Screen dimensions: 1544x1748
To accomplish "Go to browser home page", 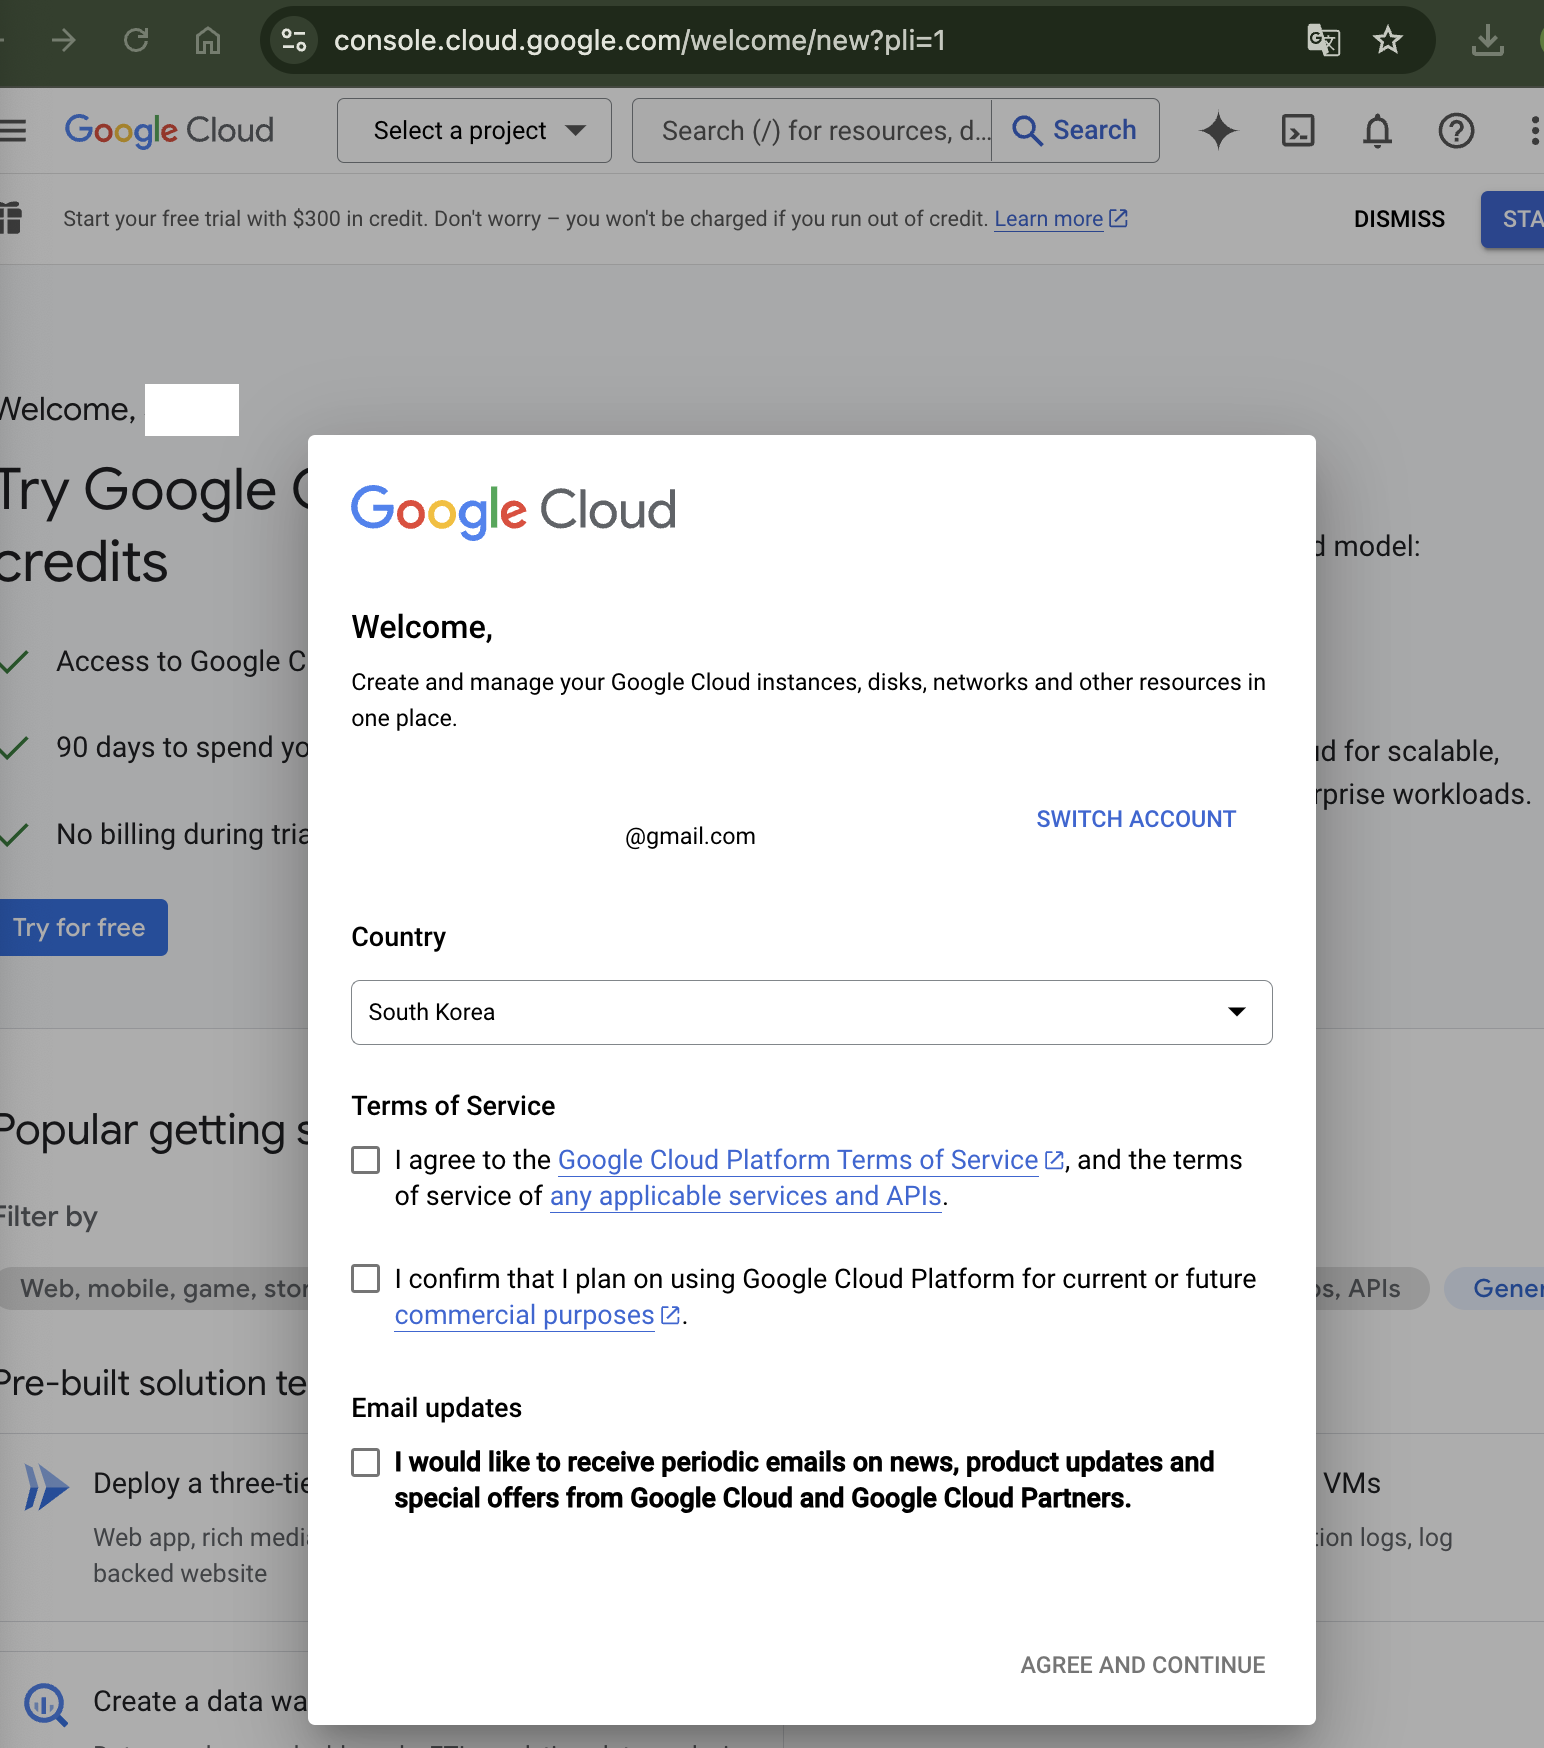I will point(208,40).
